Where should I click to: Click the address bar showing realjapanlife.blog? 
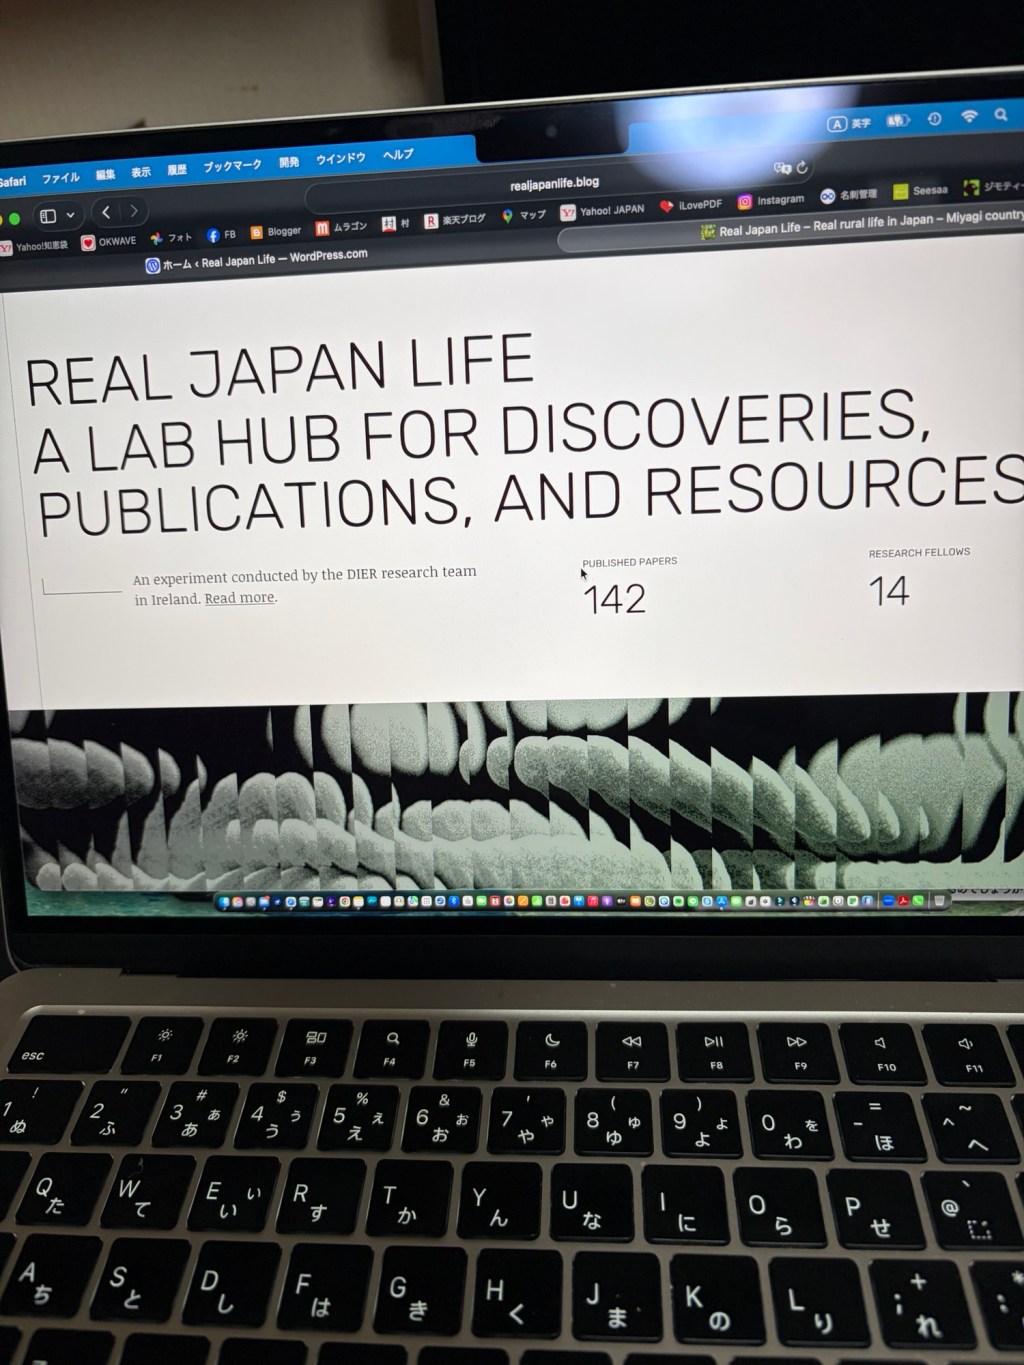coord(555,183)
